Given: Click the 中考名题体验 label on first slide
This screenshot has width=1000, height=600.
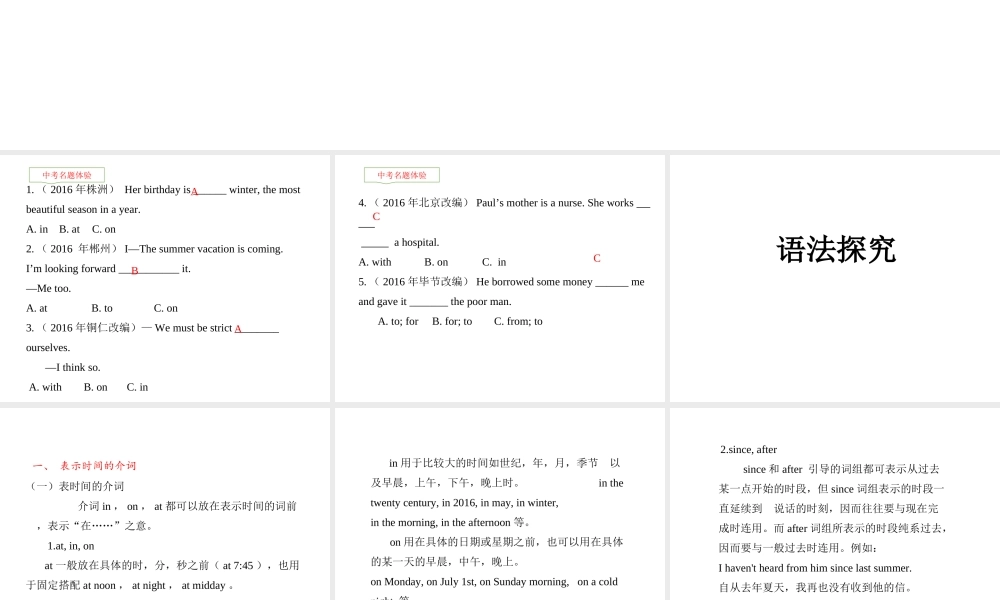Looking at the screenshot, I should point(67,175).
